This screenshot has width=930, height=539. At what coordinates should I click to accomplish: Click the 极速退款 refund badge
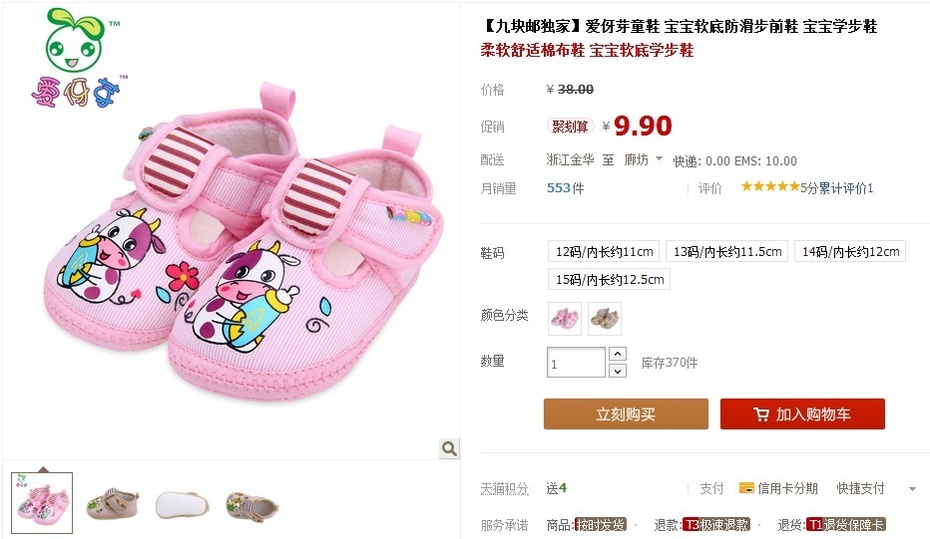coord(716,525)
